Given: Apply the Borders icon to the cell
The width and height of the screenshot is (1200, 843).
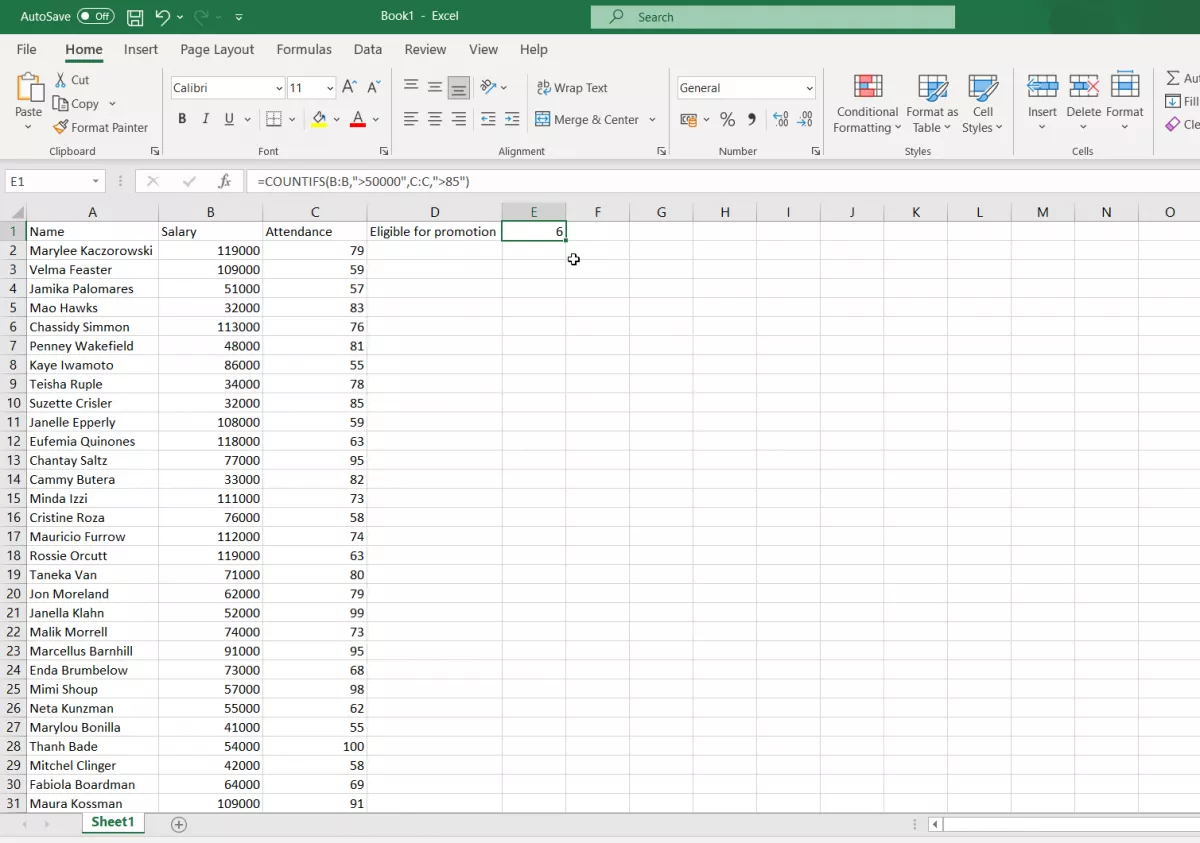Looking at the screenshot, I should tap(273, 119).
